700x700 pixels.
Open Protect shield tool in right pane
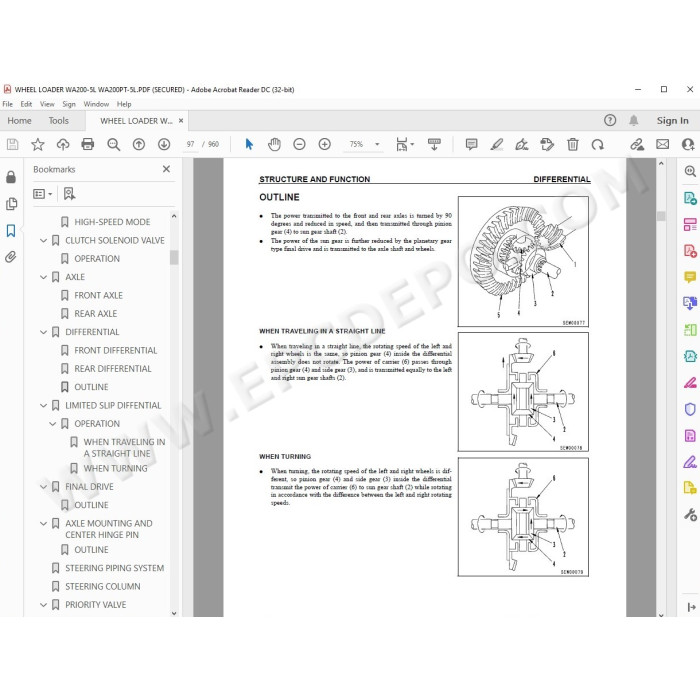[x=690, y=409]
